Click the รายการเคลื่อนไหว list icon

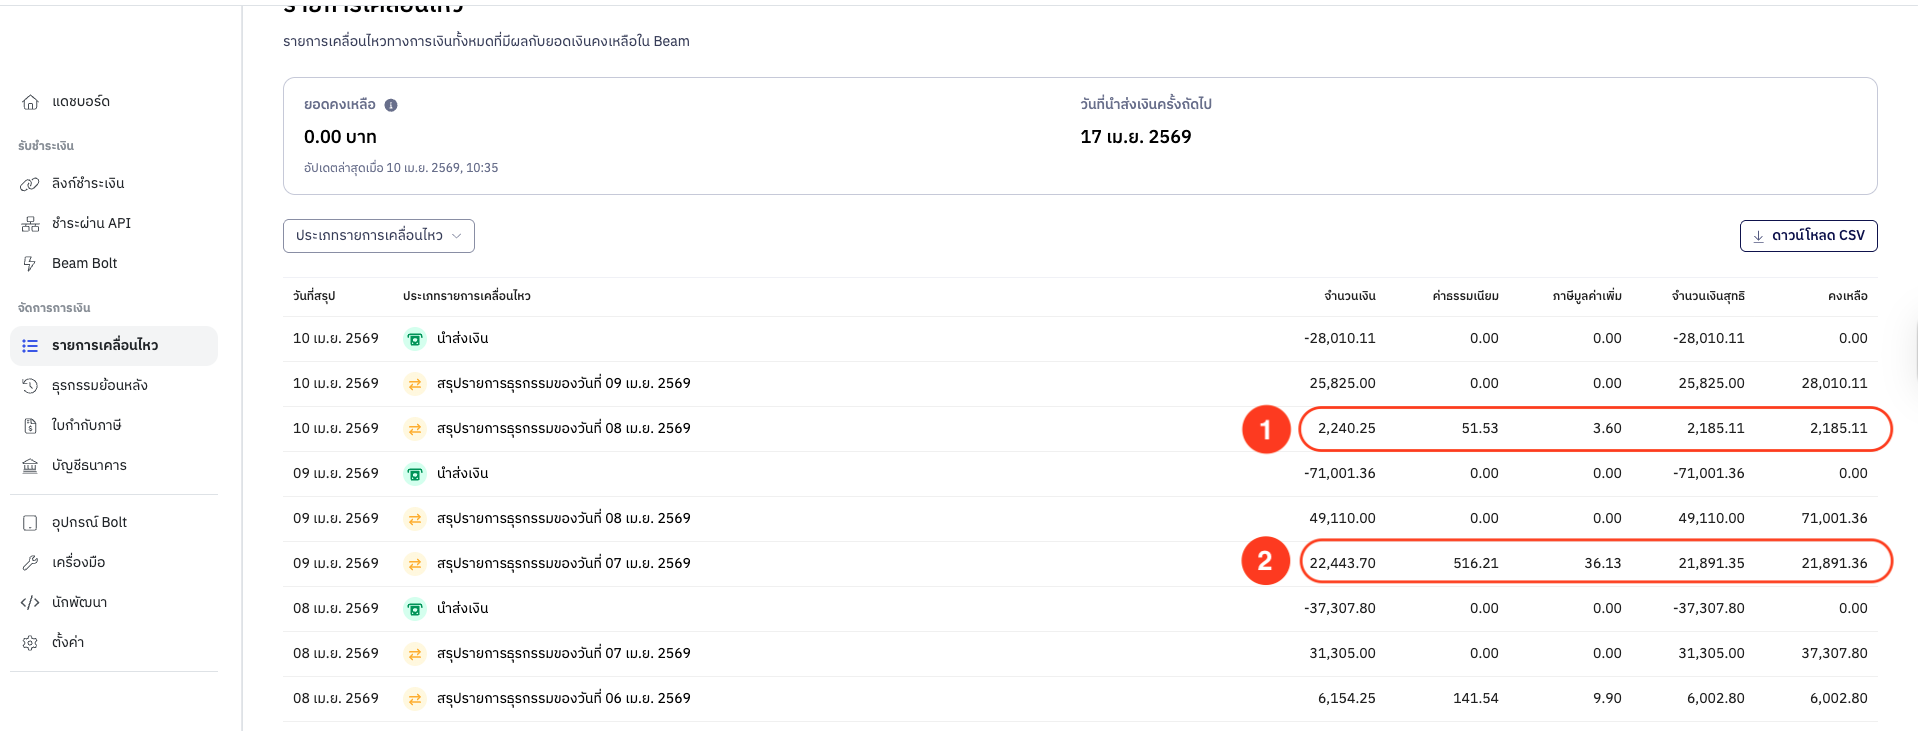coord(30,346)
